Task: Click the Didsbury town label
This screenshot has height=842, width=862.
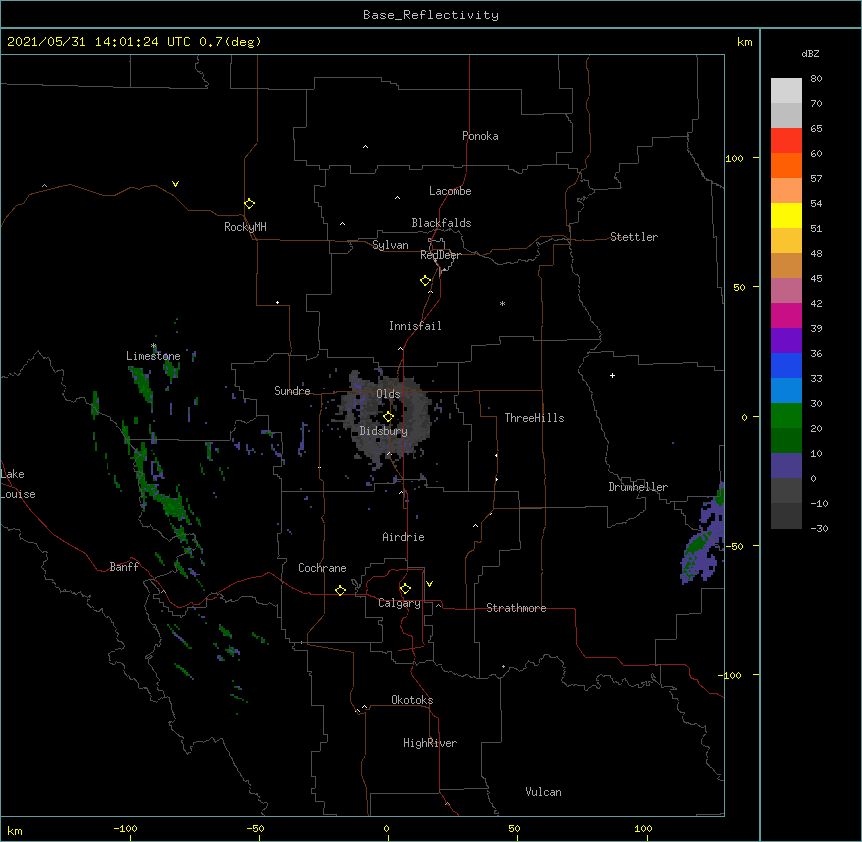Action: tap(384, 431)
